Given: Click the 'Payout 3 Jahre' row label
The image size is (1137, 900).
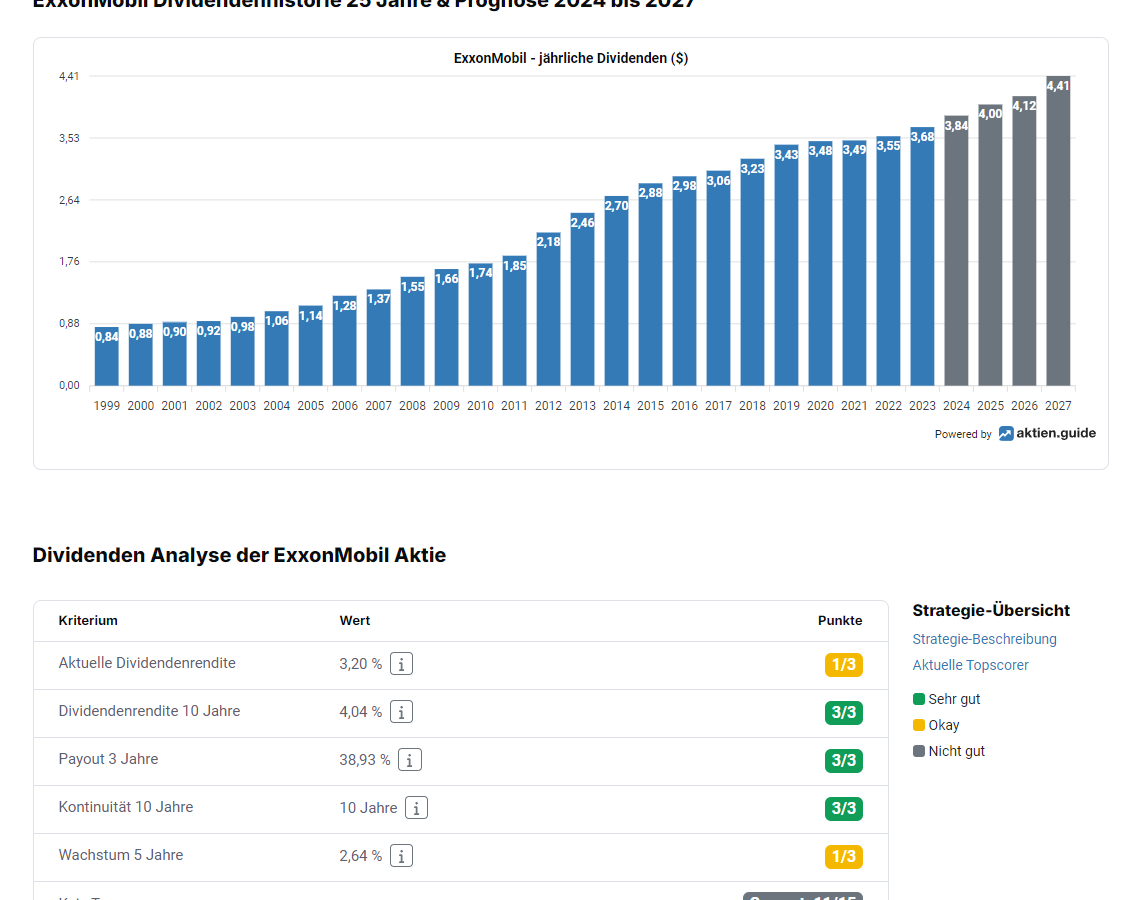Looking at the screenshot, I should click(x=108, y=759).
